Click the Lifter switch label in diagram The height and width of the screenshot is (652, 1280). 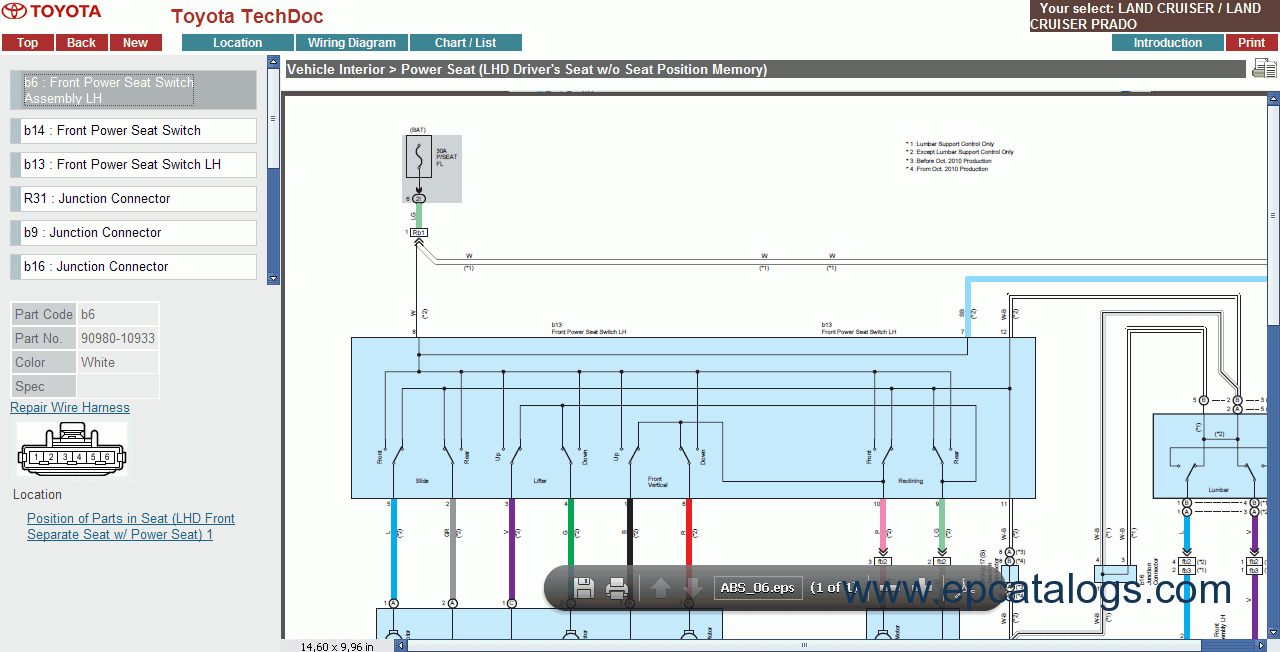[x=540, y=481]
